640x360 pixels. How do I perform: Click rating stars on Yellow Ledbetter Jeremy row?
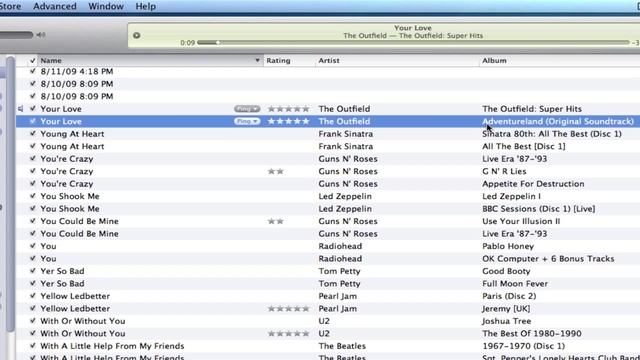coord(289,309)
